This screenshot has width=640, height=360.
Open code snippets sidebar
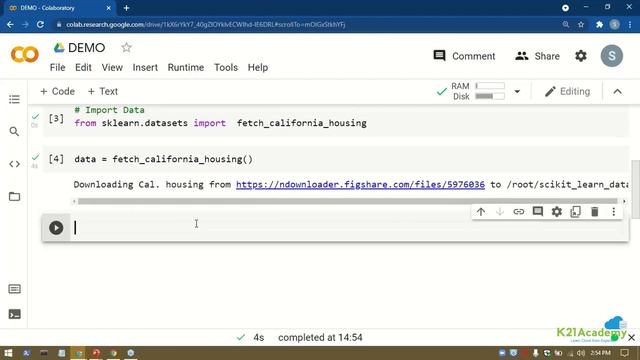(x=14, y=164)
